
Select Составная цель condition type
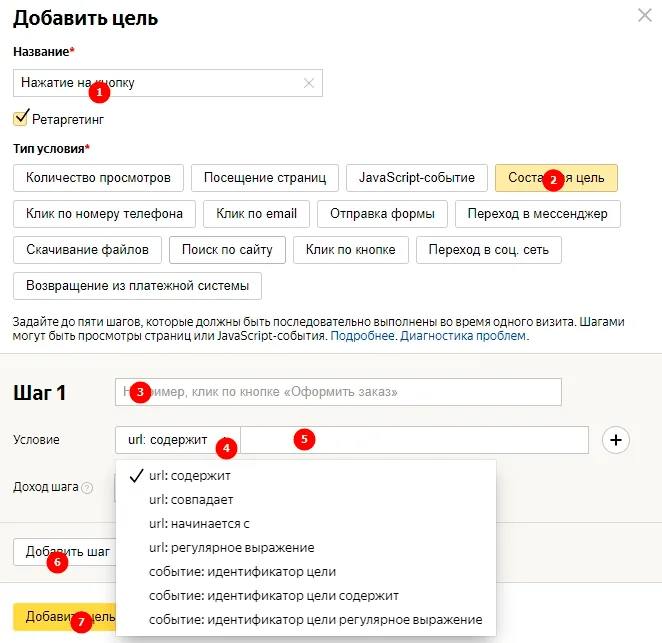[556, 178]
